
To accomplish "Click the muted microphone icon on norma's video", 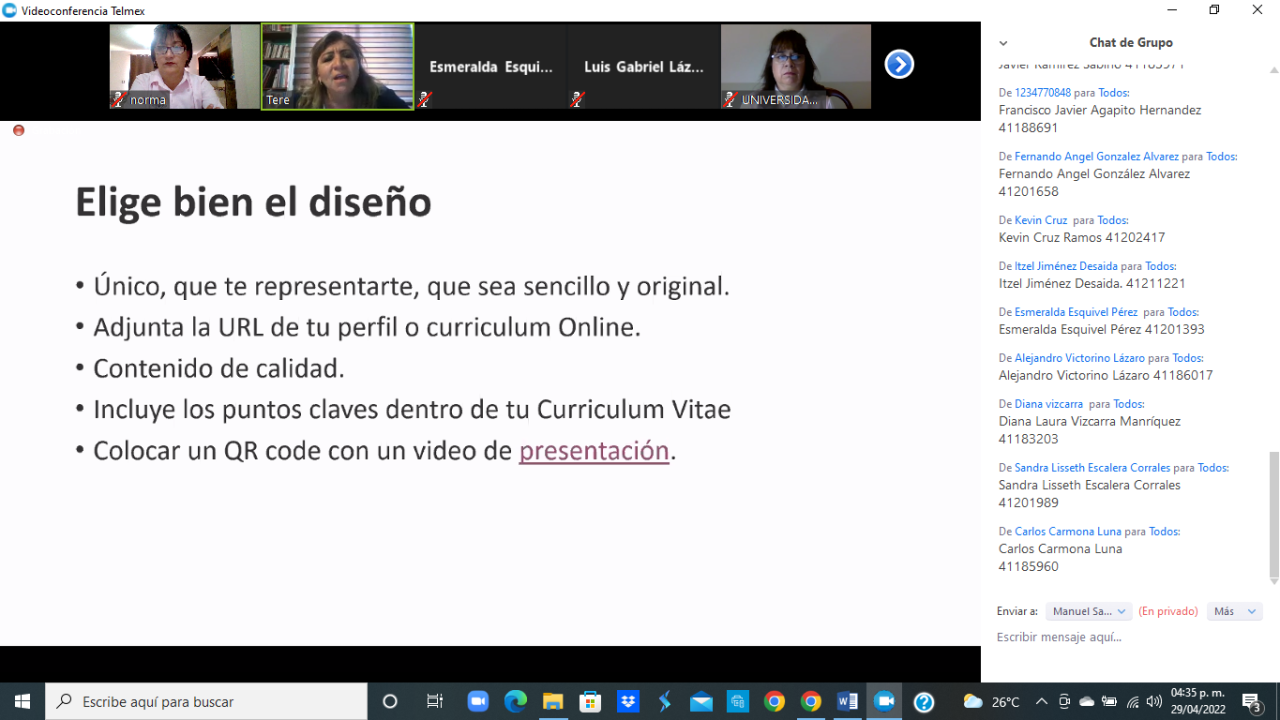I will pos(118,99).
